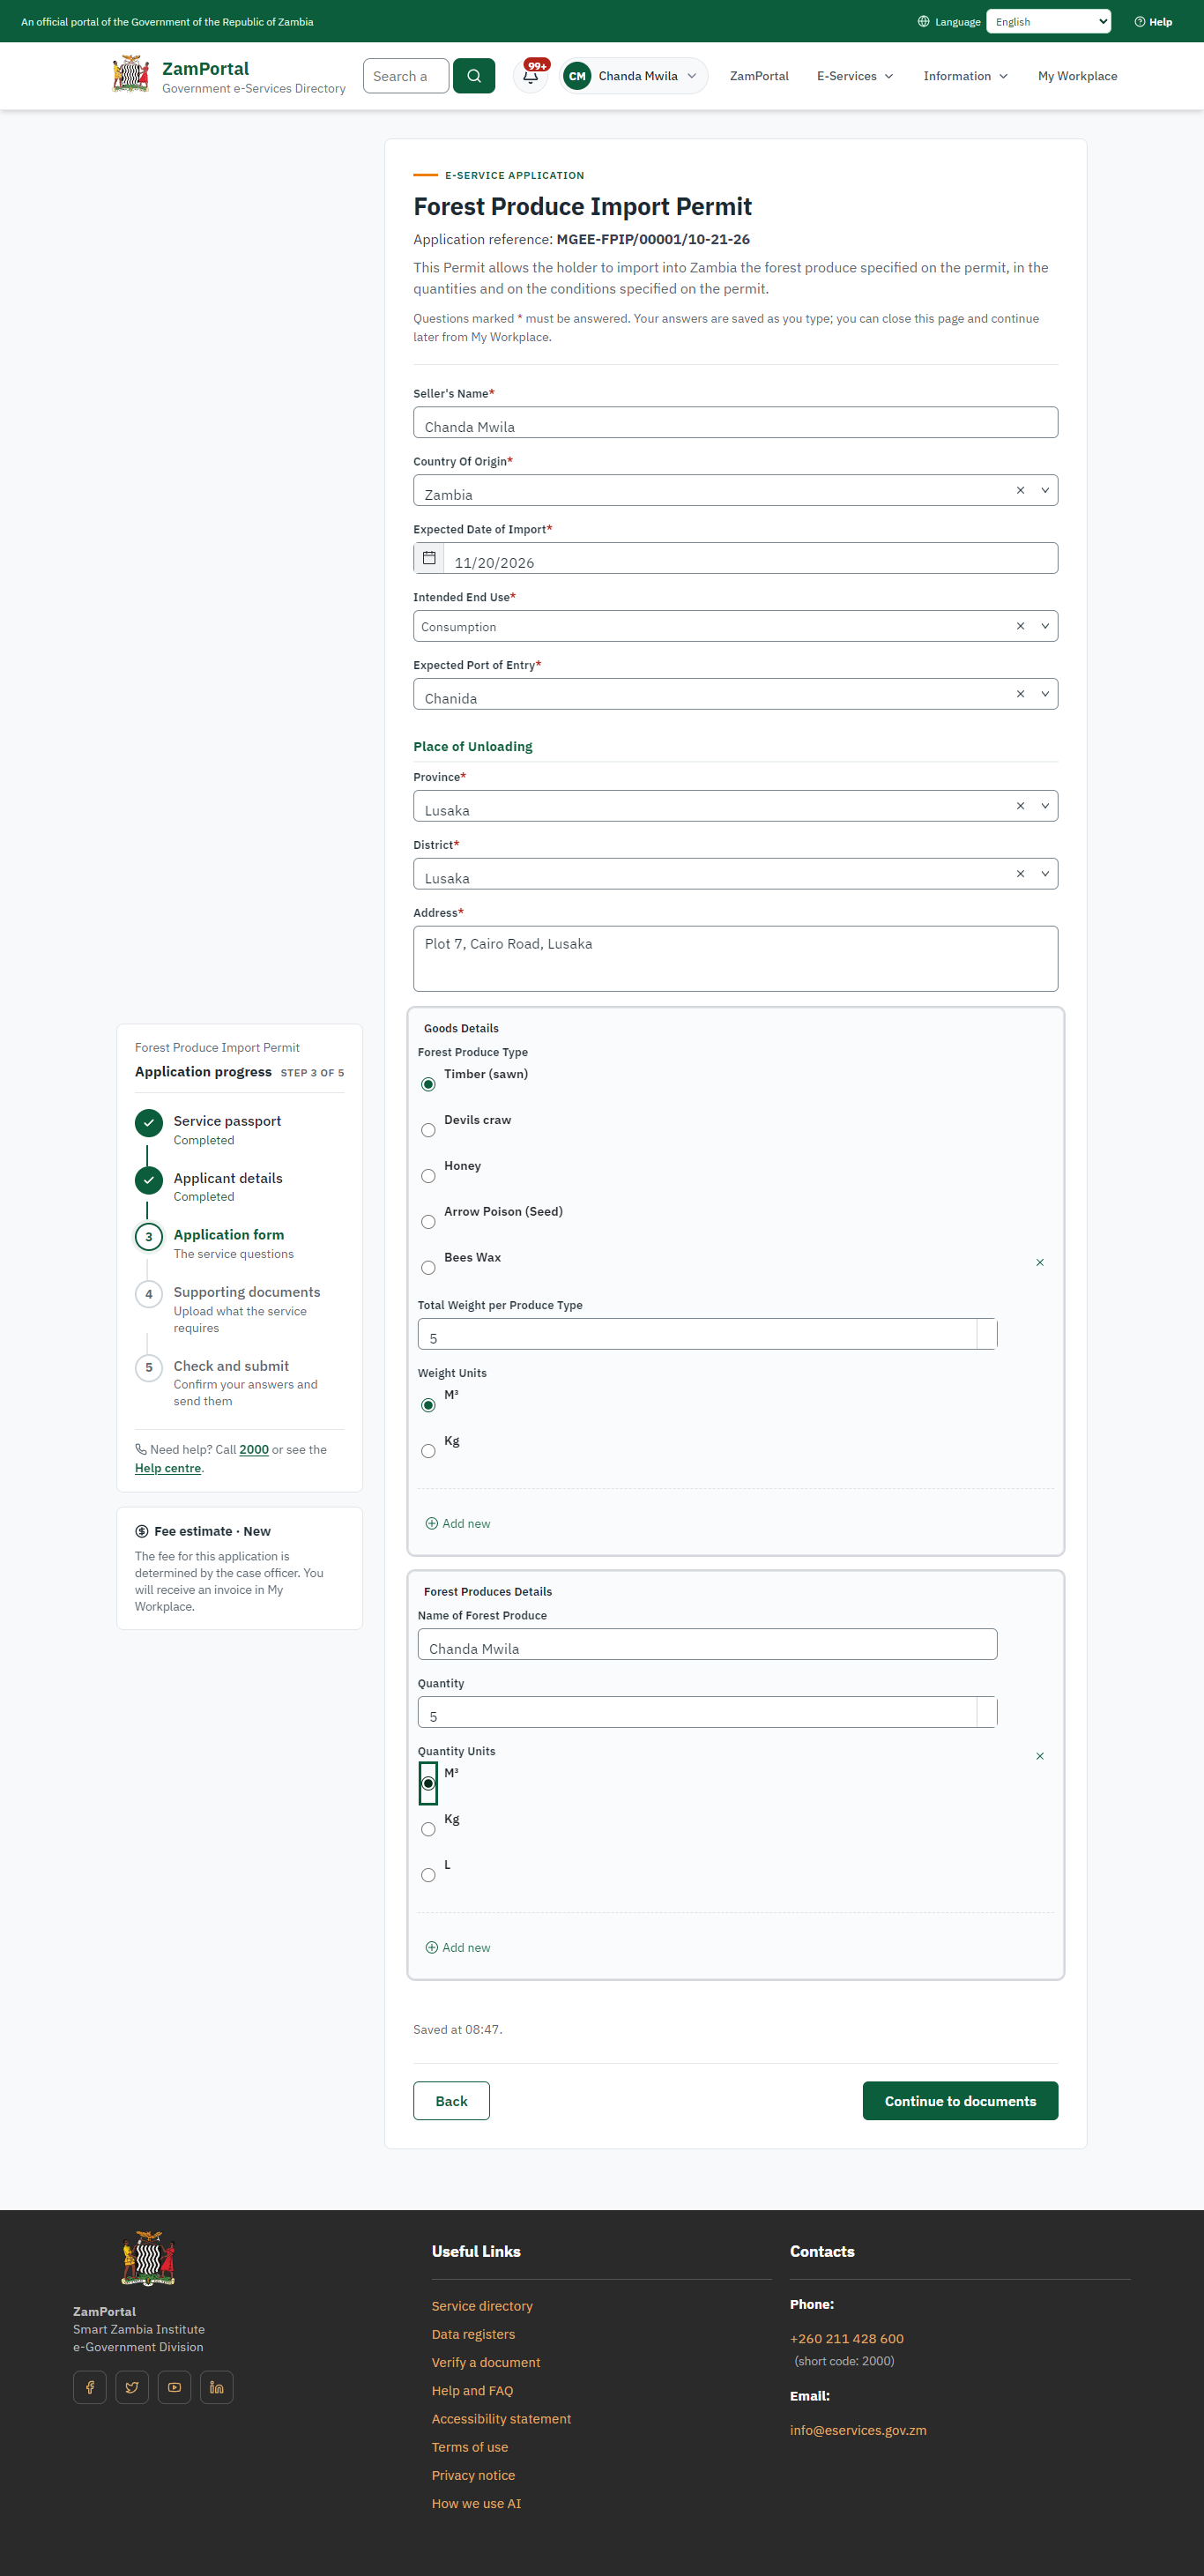
Task: Open the footer LinkedIn icon
Action: tap(216, 2387)
